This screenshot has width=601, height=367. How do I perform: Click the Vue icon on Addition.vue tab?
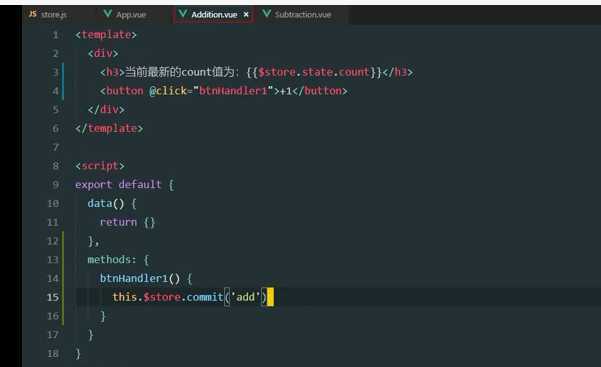(183, 14)
